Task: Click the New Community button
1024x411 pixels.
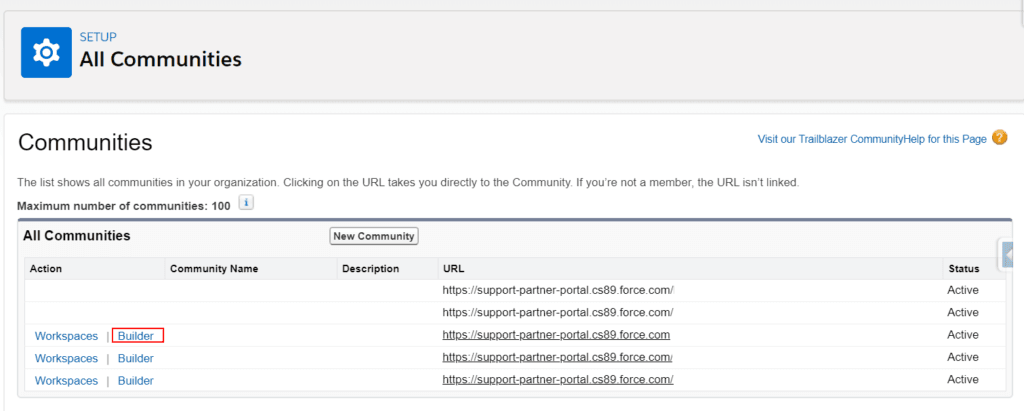Action: tap(374, 236)
